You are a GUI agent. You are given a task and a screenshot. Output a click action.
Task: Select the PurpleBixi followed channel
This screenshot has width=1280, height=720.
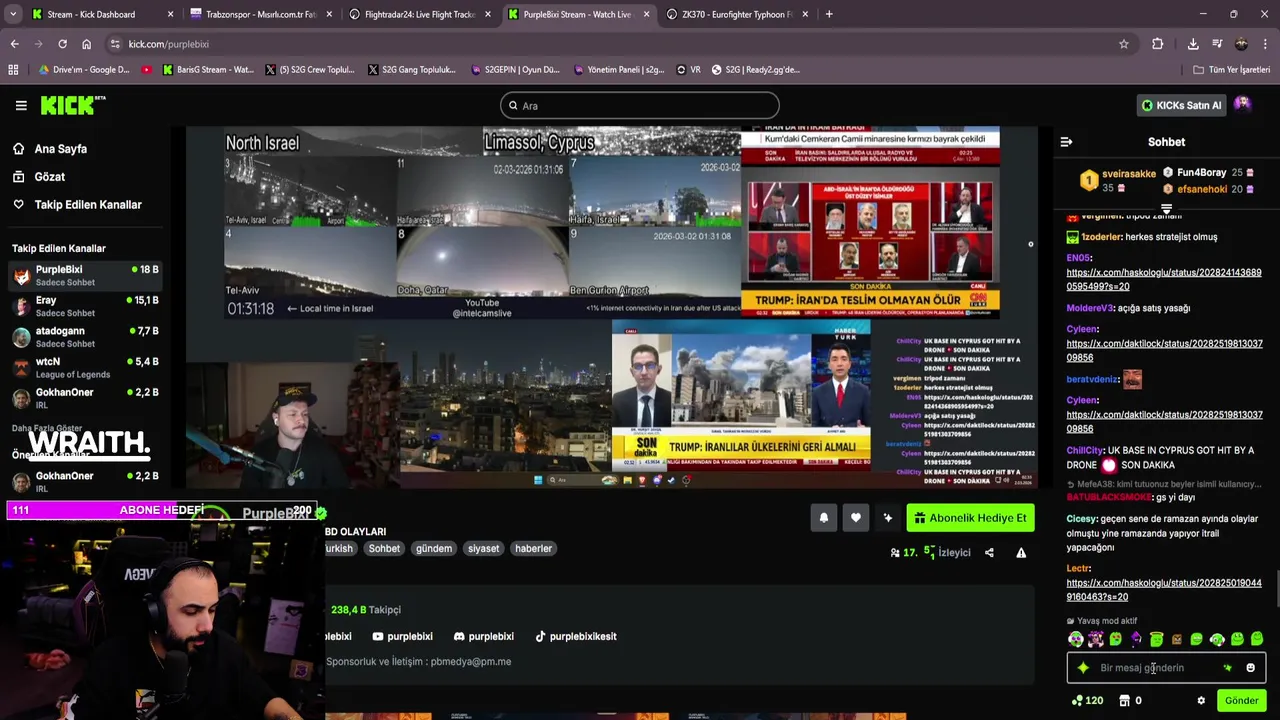(86, 275)
